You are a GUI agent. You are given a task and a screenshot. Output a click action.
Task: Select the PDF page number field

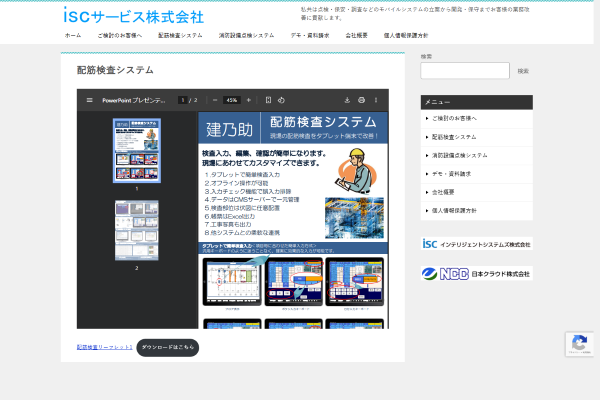point(183,100)
